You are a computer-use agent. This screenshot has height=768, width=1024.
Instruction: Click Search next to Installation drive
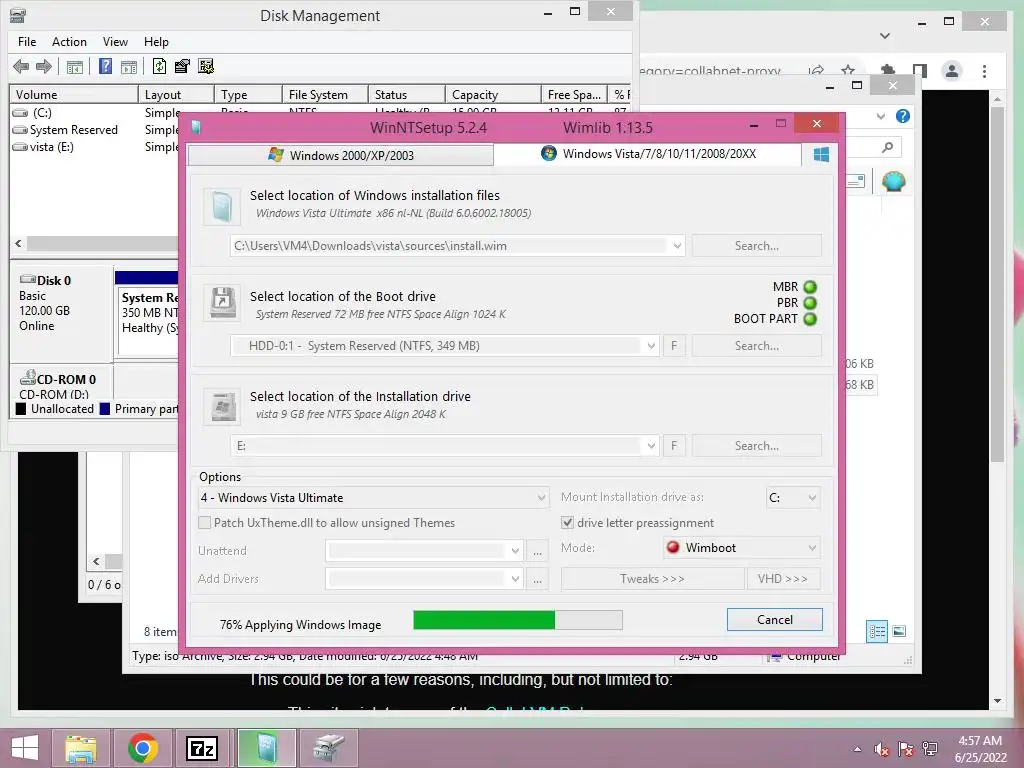coord(756,446)
